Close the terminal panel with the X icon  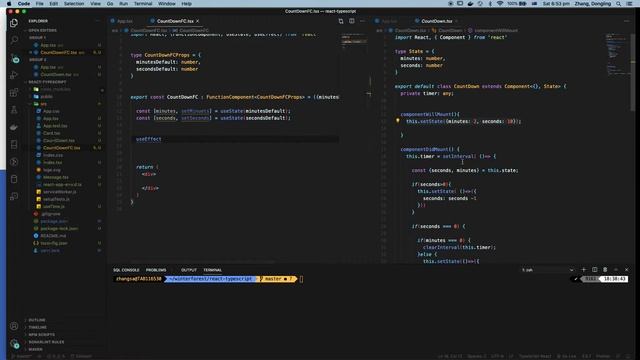[x=627, y=270]
